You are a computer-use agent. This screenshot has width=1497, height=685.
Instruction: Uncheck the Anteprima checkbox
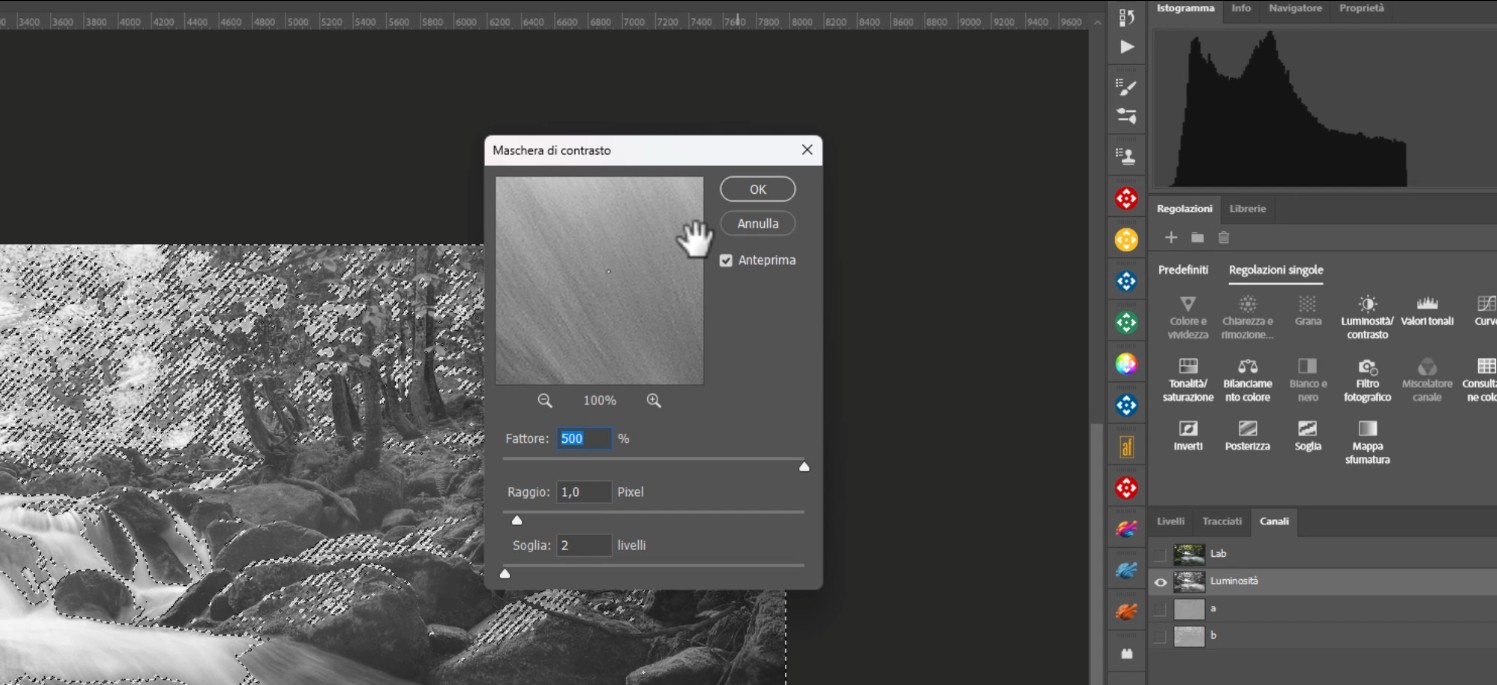[726, 260]
